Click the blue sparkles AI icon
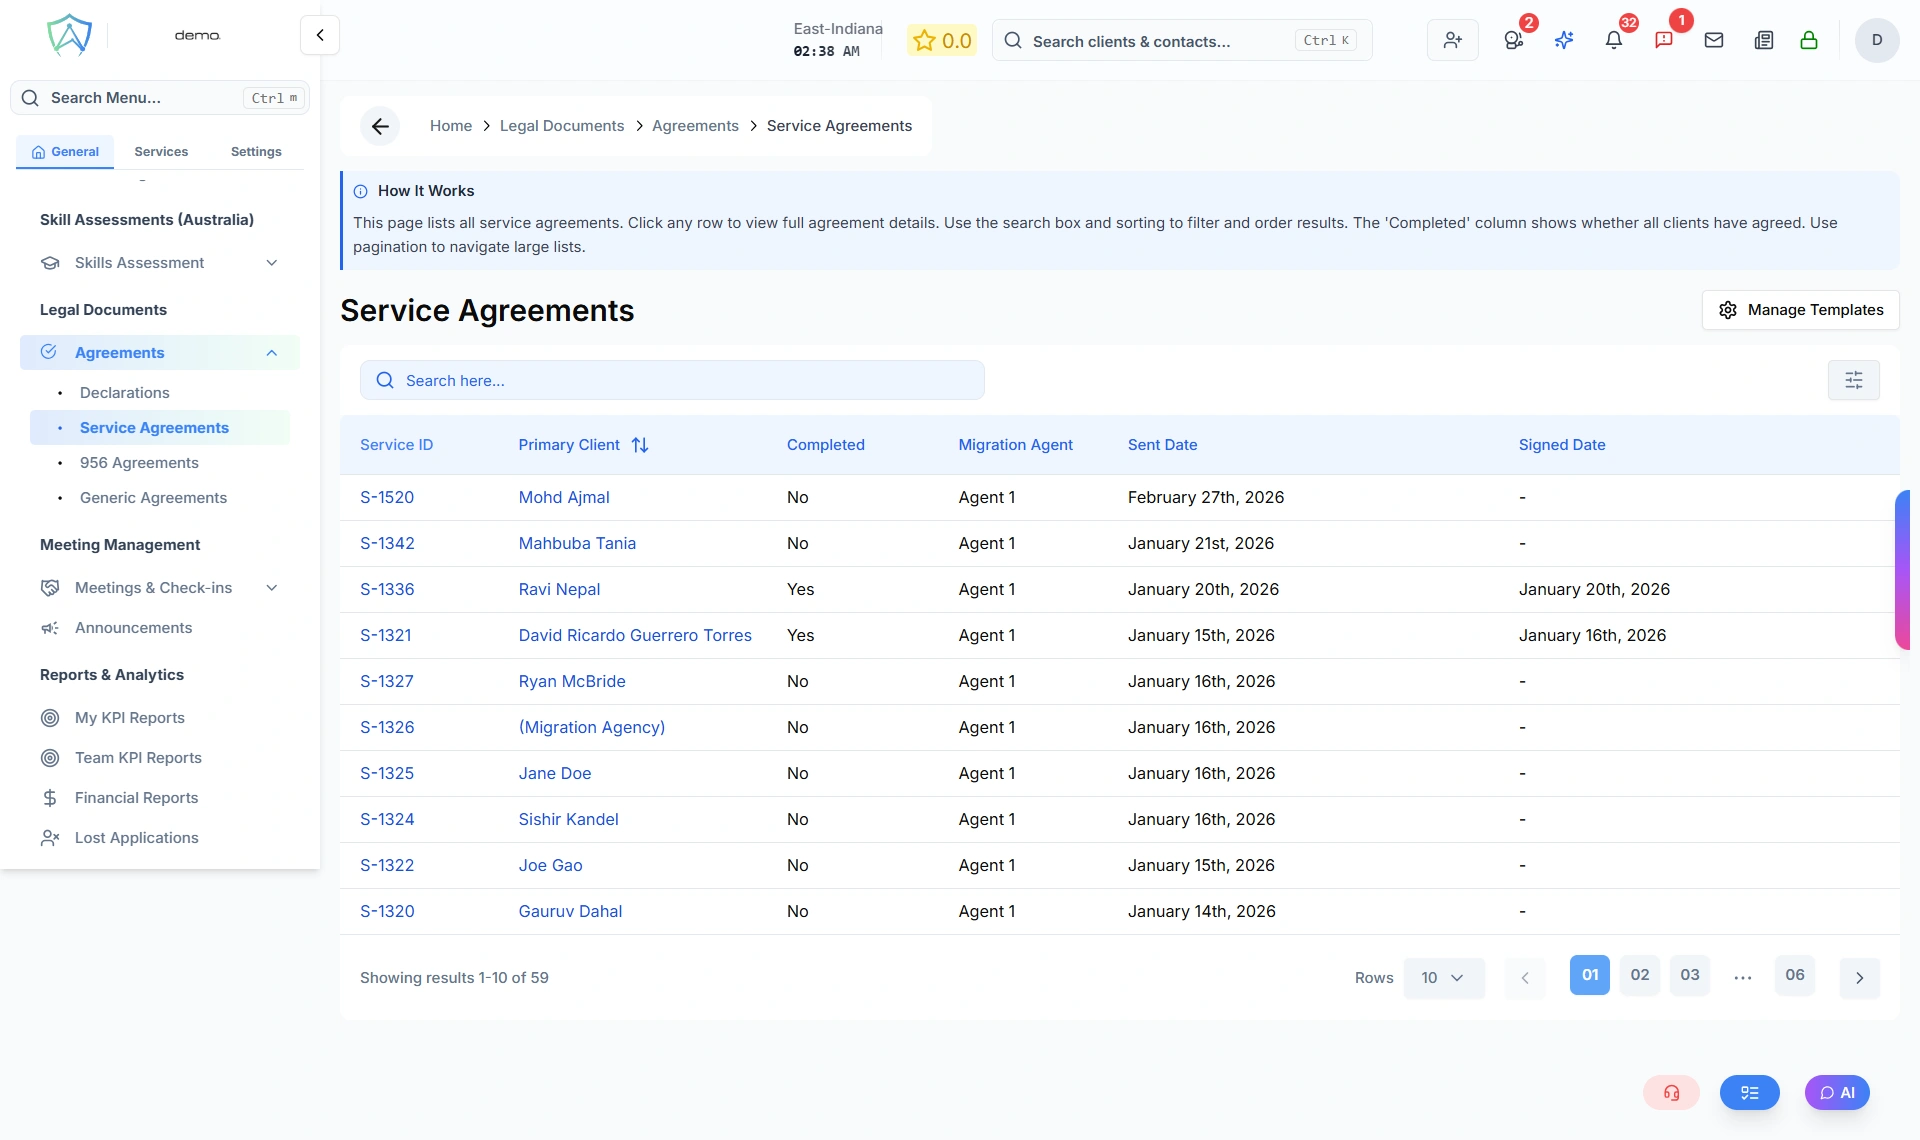The image size is (1920, 1140). click(1564, 40)
